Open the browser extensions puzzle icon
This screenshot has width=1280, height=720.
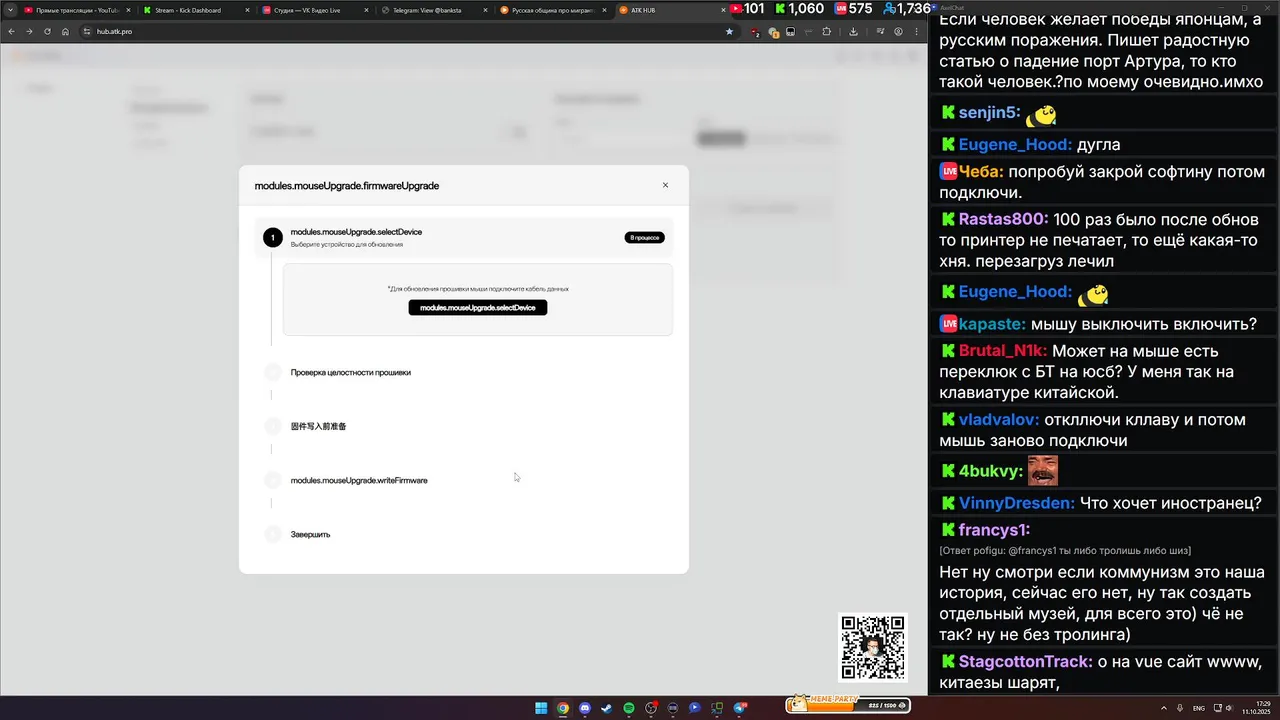pos(826,32)
